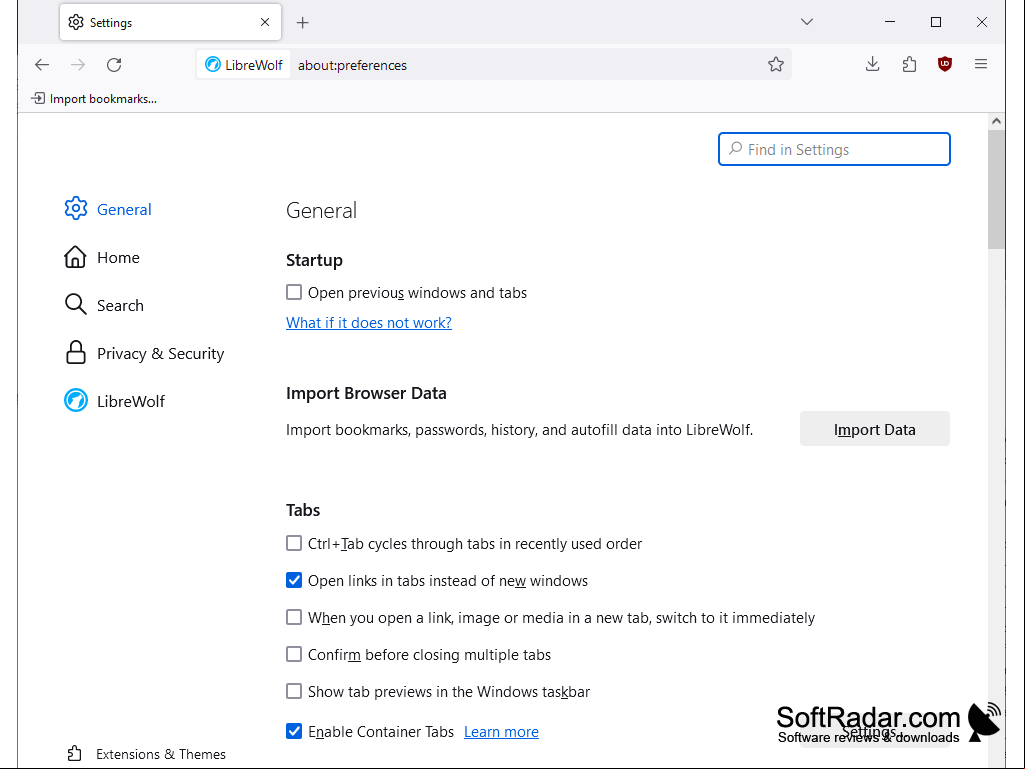The width and height of the screenshot is (1025, 769).
Task: Select the General category in sidebar
Action: pos(108,209)
